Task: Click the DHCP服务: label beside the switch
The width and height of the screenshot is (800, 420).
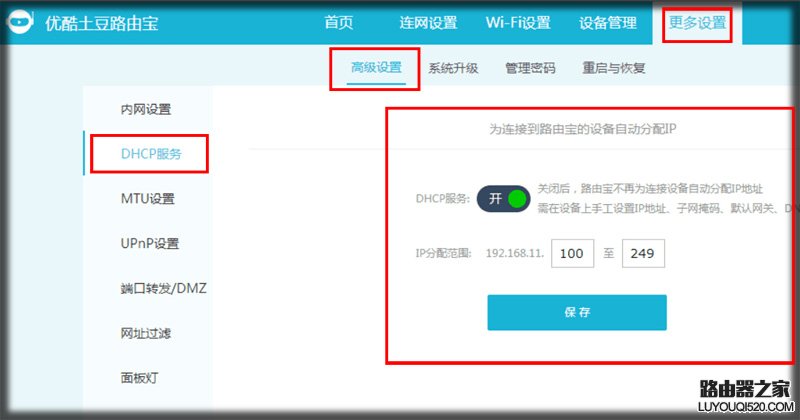Action: tap(442, 199)
